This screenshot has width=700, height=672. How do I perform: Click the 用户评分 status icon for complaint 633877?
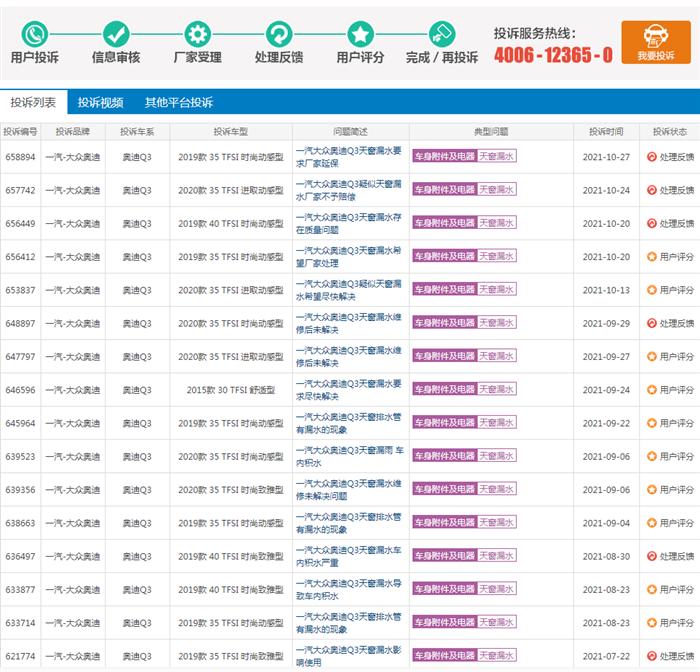651,589
